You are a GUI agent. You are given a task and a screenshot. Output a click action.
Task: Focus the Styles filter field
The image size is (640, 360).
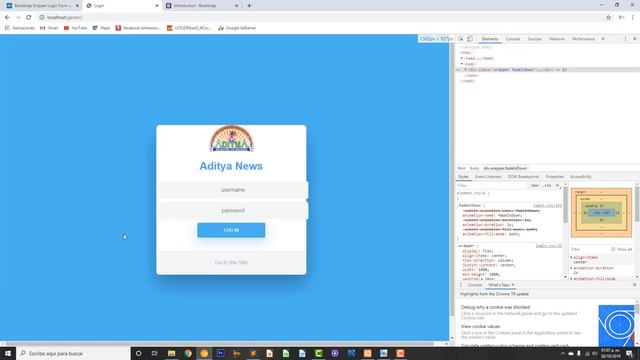pyautogui.click(x=492, y=186)
